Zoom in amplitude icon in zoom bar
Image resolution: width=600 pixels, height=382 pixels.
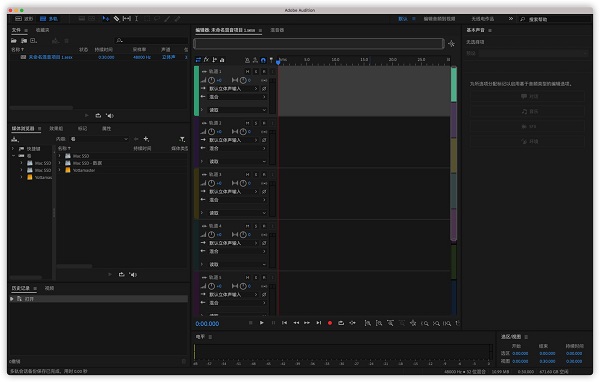coord(367,324)
